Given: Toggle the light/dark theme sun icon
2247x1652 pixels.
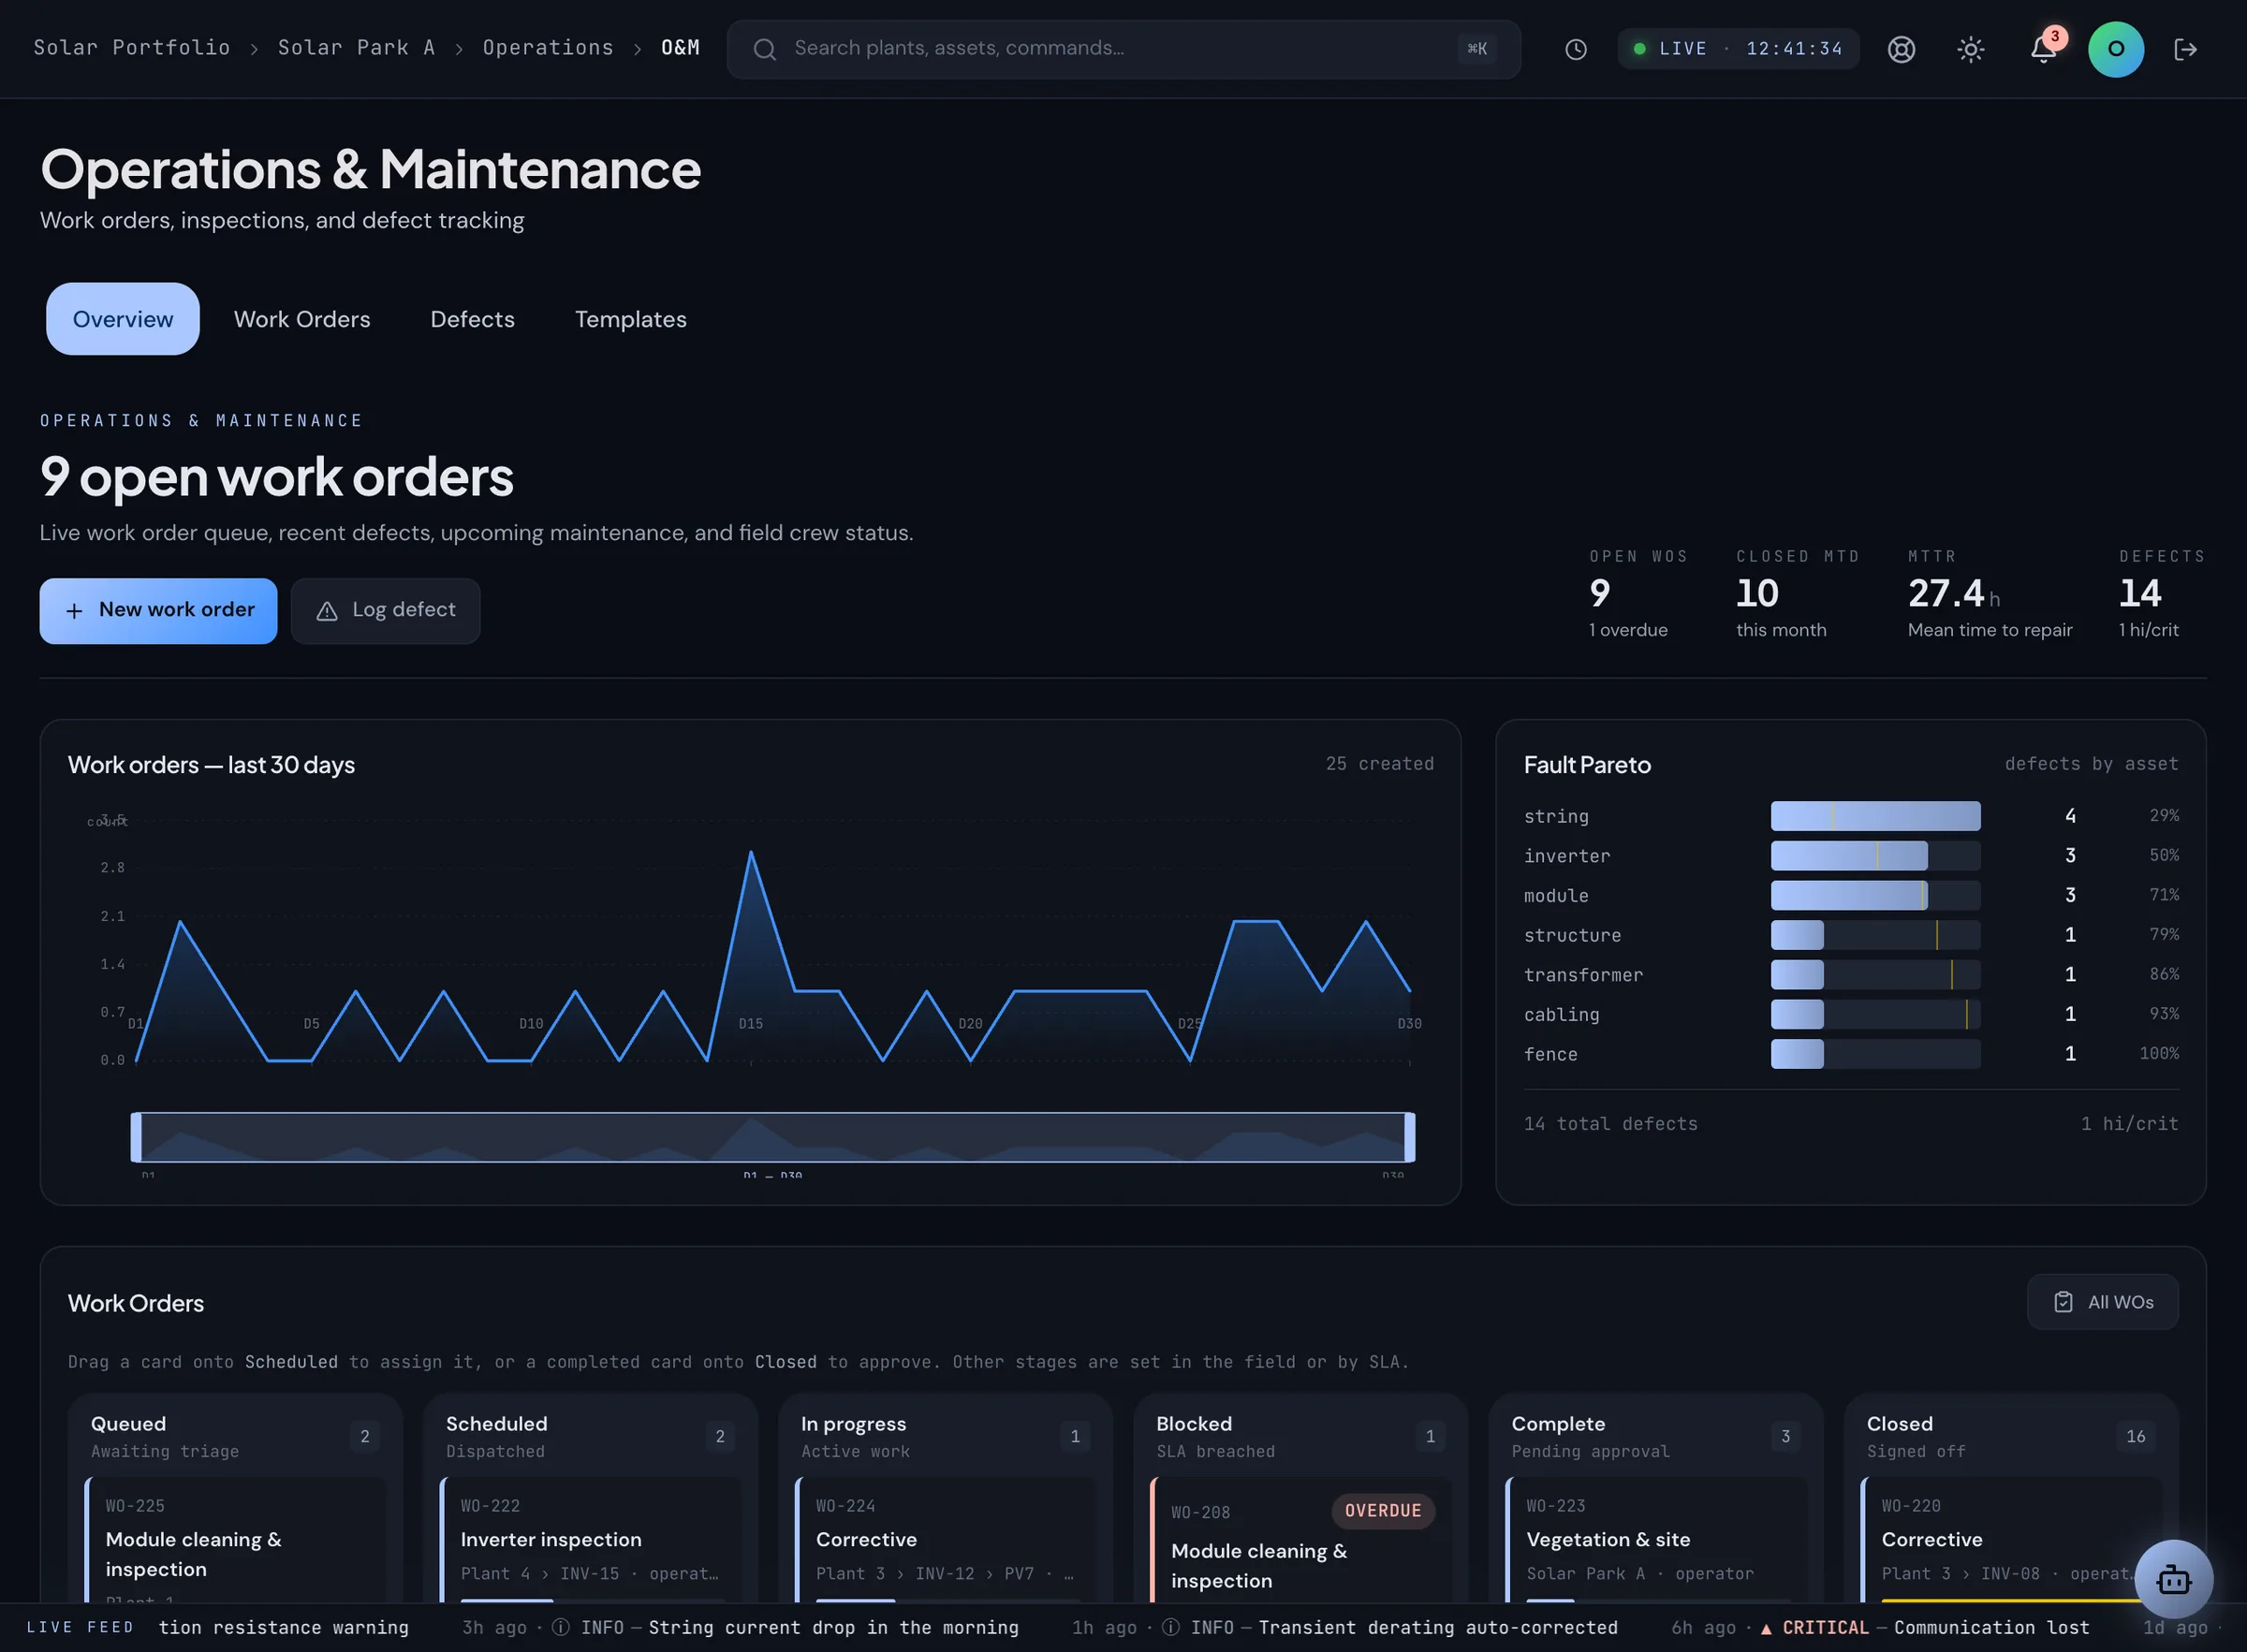Looking at the screenshot, I should click(1970, 49).
